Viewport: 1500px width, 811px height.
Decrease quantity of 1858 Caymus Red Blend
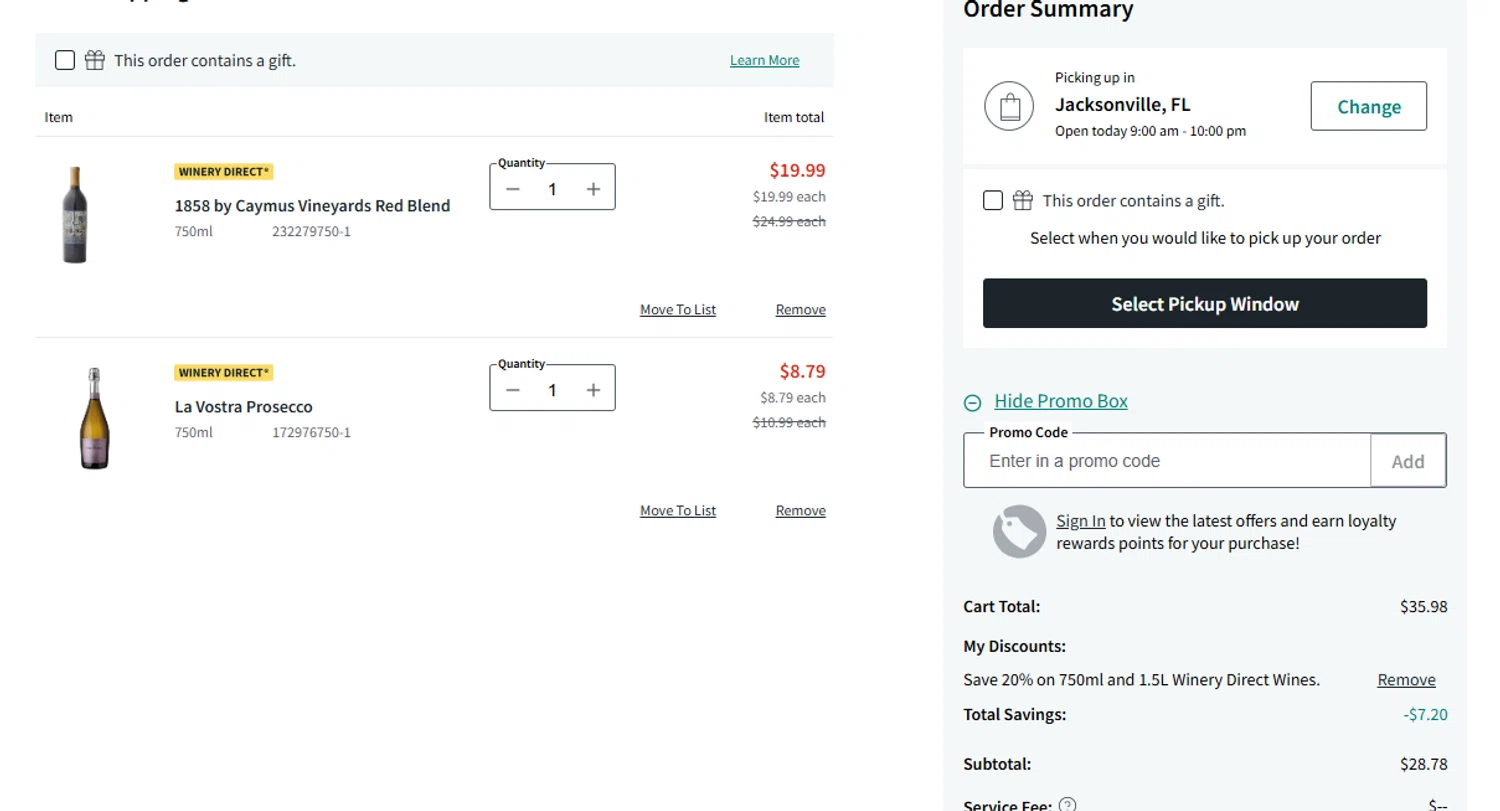point(513,189)
